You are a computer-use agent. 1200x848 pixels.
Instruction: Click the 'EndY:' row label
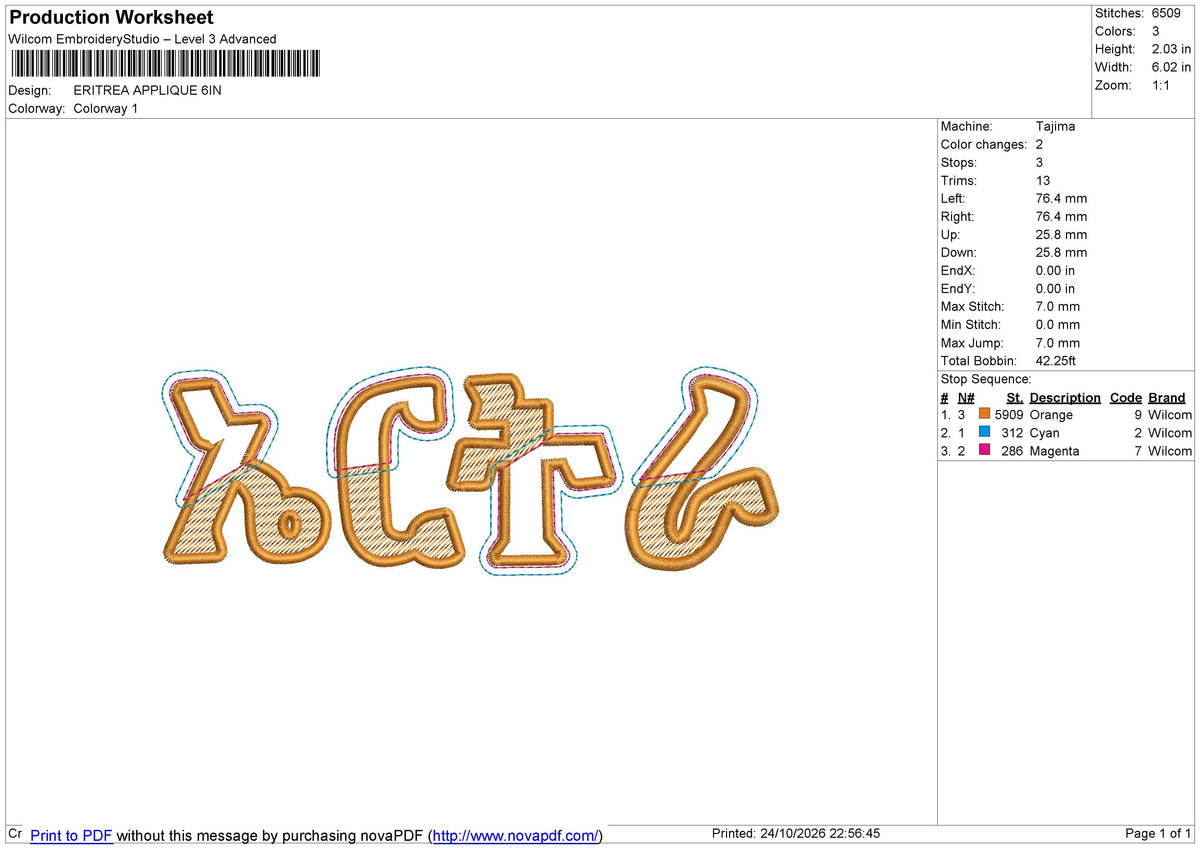point(958,288)
